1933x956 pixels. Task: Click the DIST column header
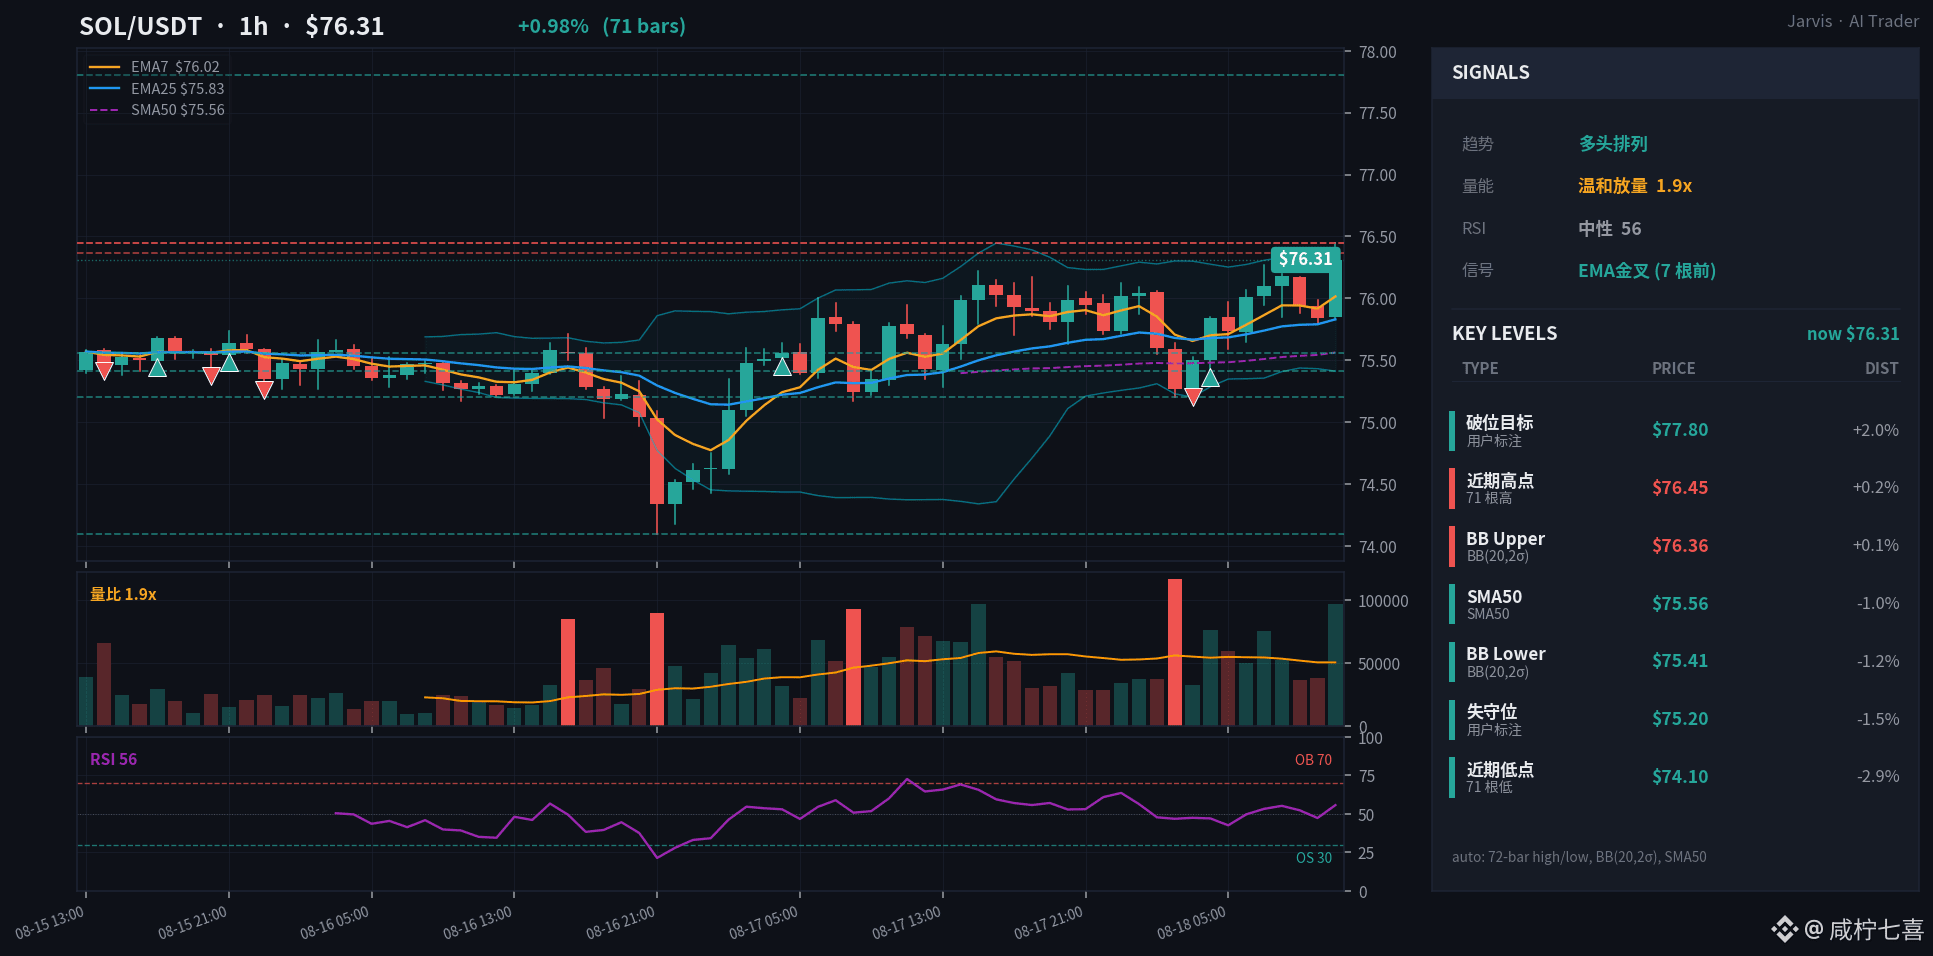1882,369
